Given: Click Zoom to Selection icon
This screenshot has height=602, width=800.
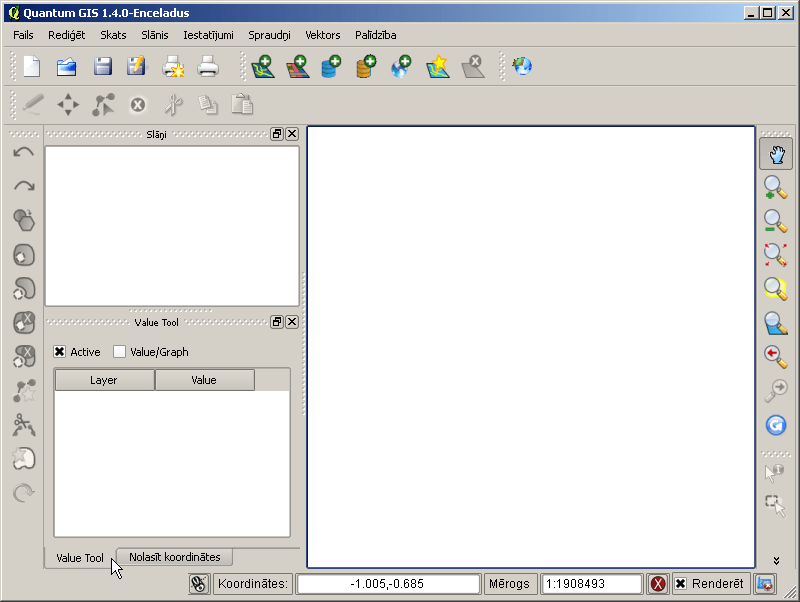Looking at the screenshot, I should coord(776,289).
